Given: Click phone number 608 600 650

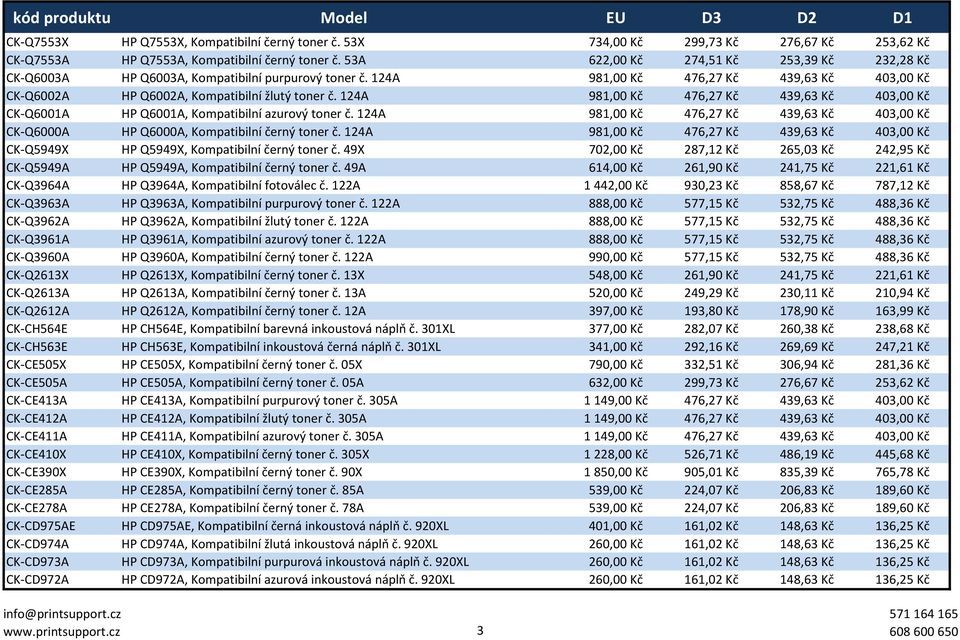Looking at the screenshot, I should click(x=923, y=631).
